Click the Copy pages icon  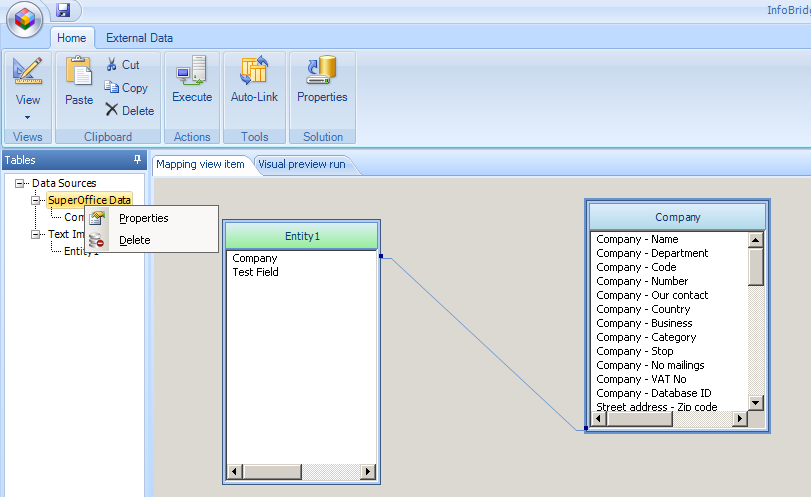point(111,87)
